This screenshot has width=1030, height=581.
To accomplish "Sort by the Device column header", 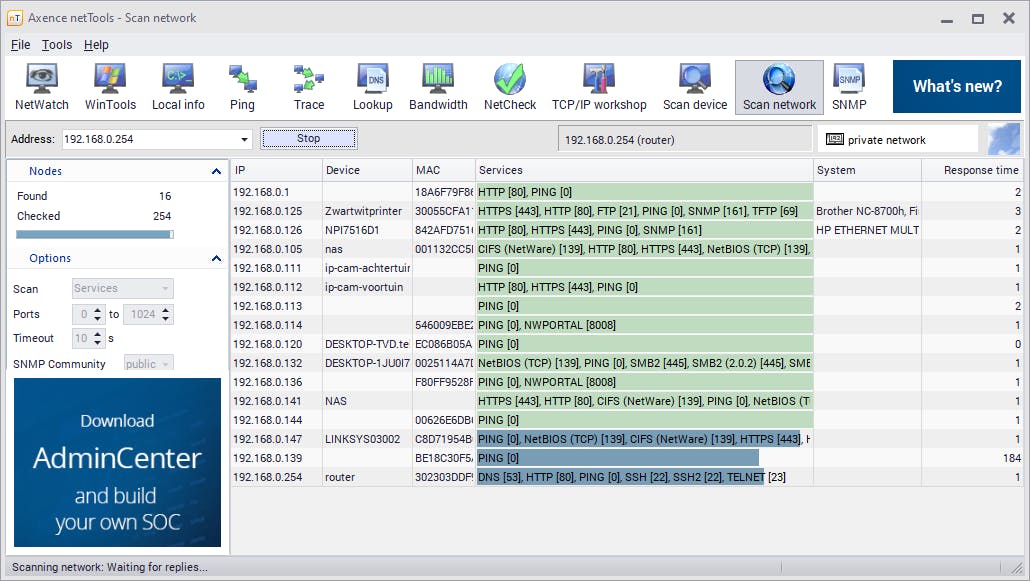I will 367,170.
